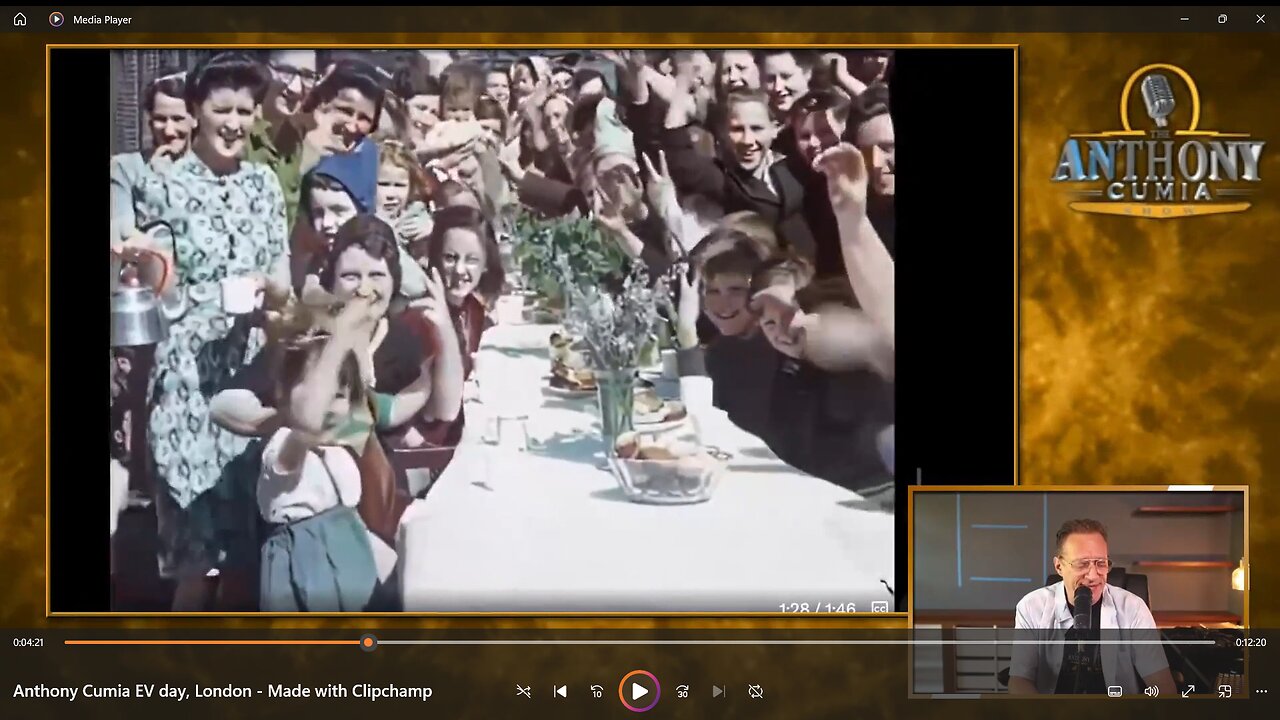Click the seek bar position handle

pos(368,642)
